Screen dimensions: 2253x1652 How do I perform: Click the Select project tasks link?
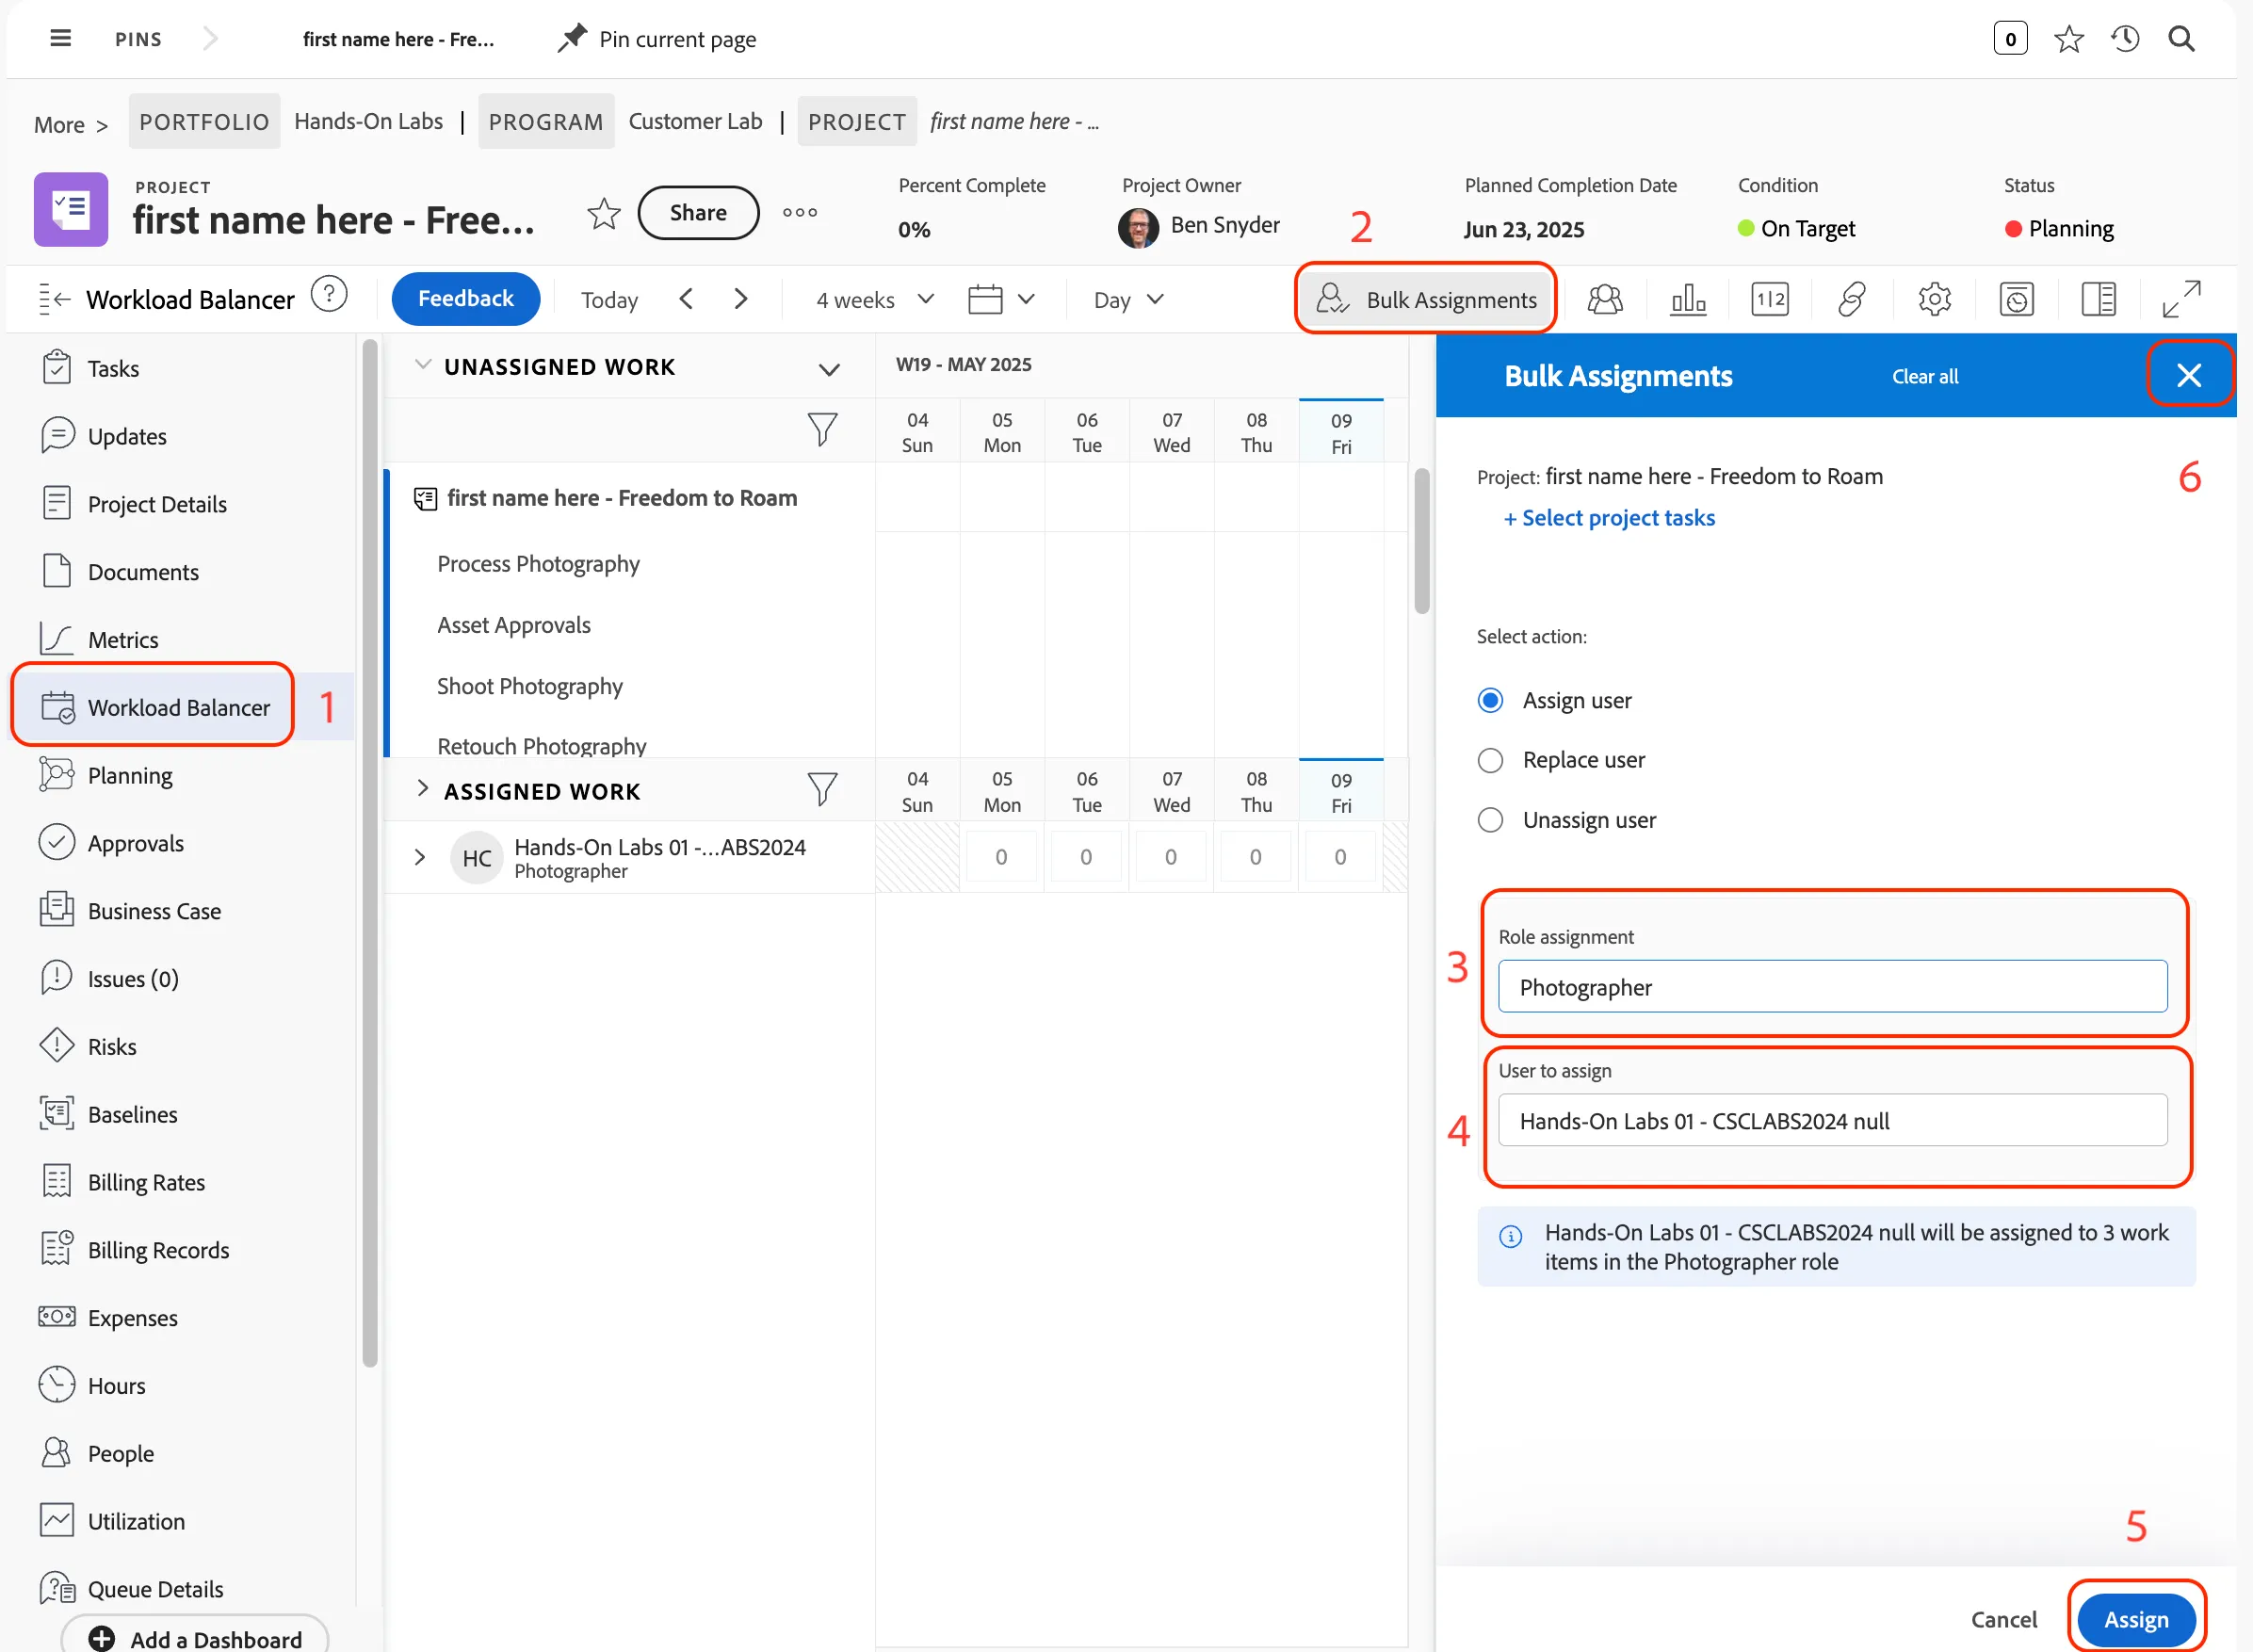click(1609, 518)
